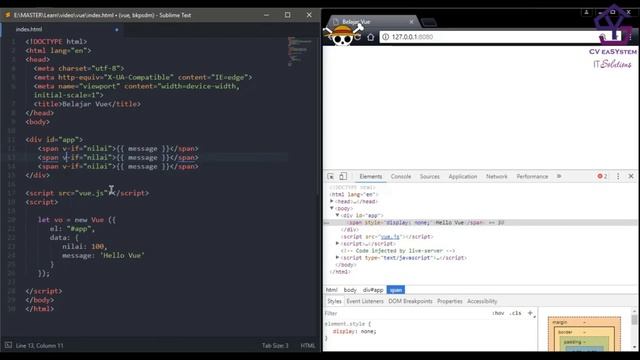
Task: Expand the collapsed inline script node
Action: pos(338,243)
